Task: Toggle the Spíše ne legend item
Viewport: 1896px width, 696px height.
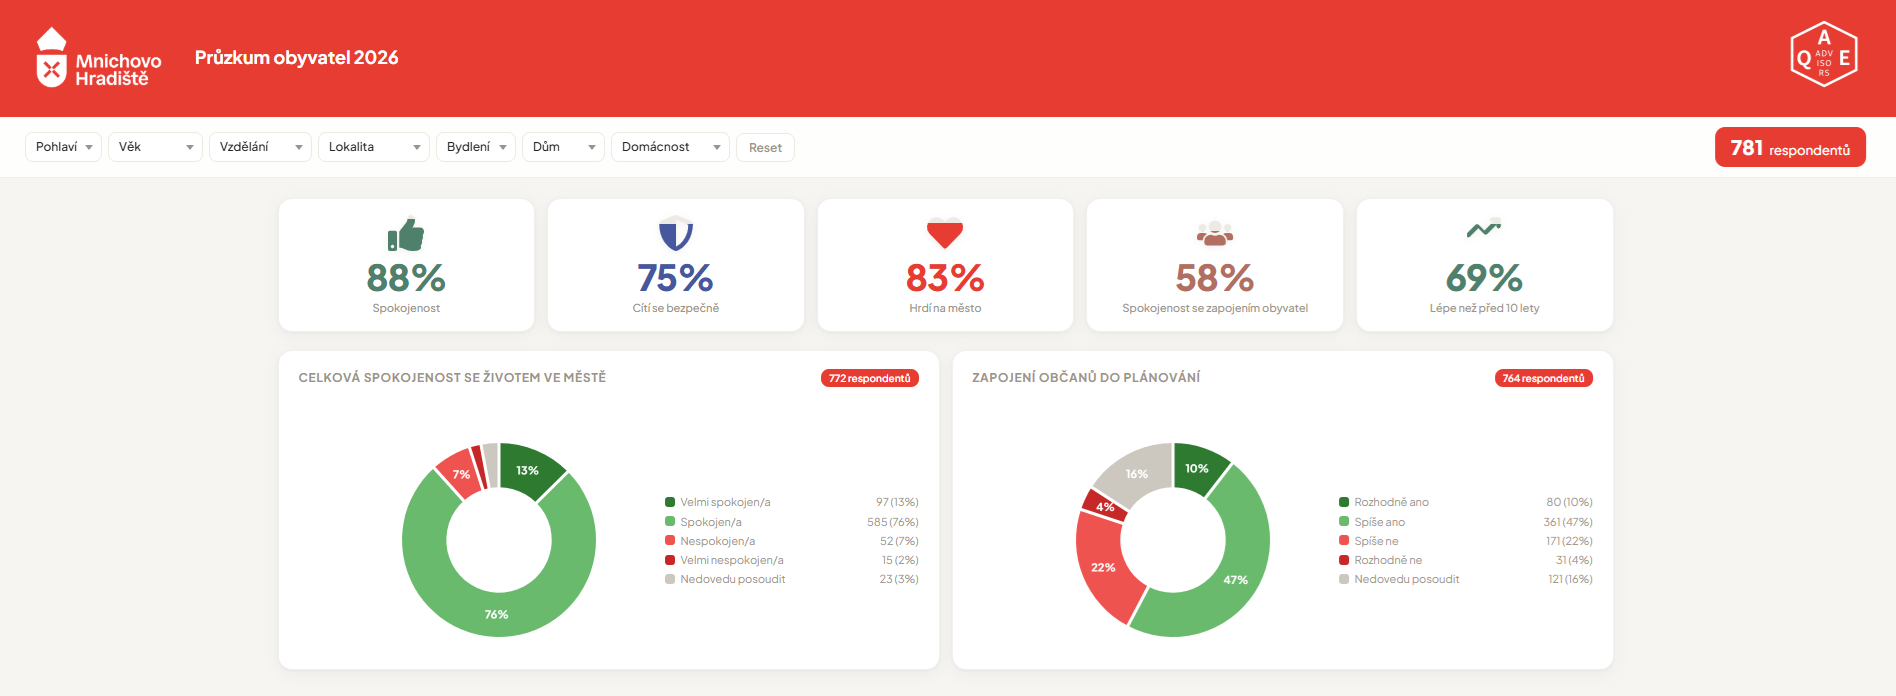Action: (x=1376, y=541)
